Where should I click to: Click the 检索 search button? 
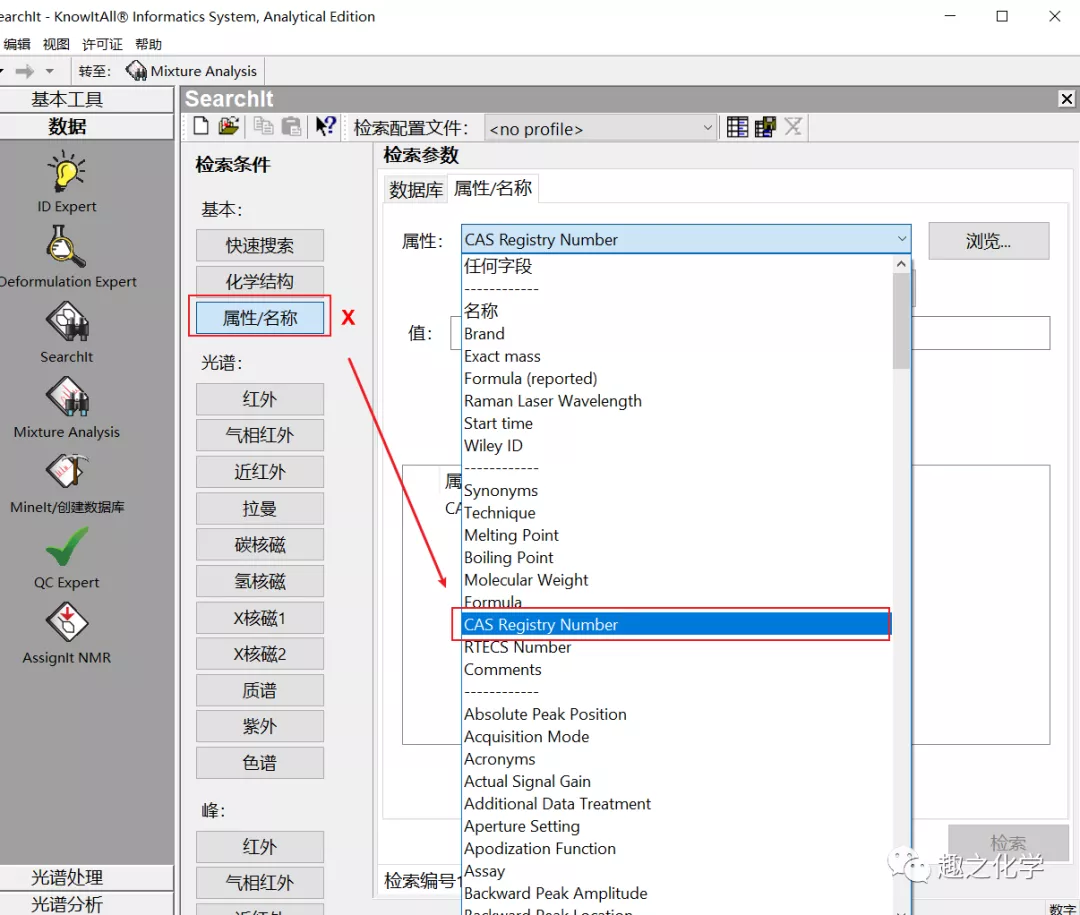tap(1008, 842)
